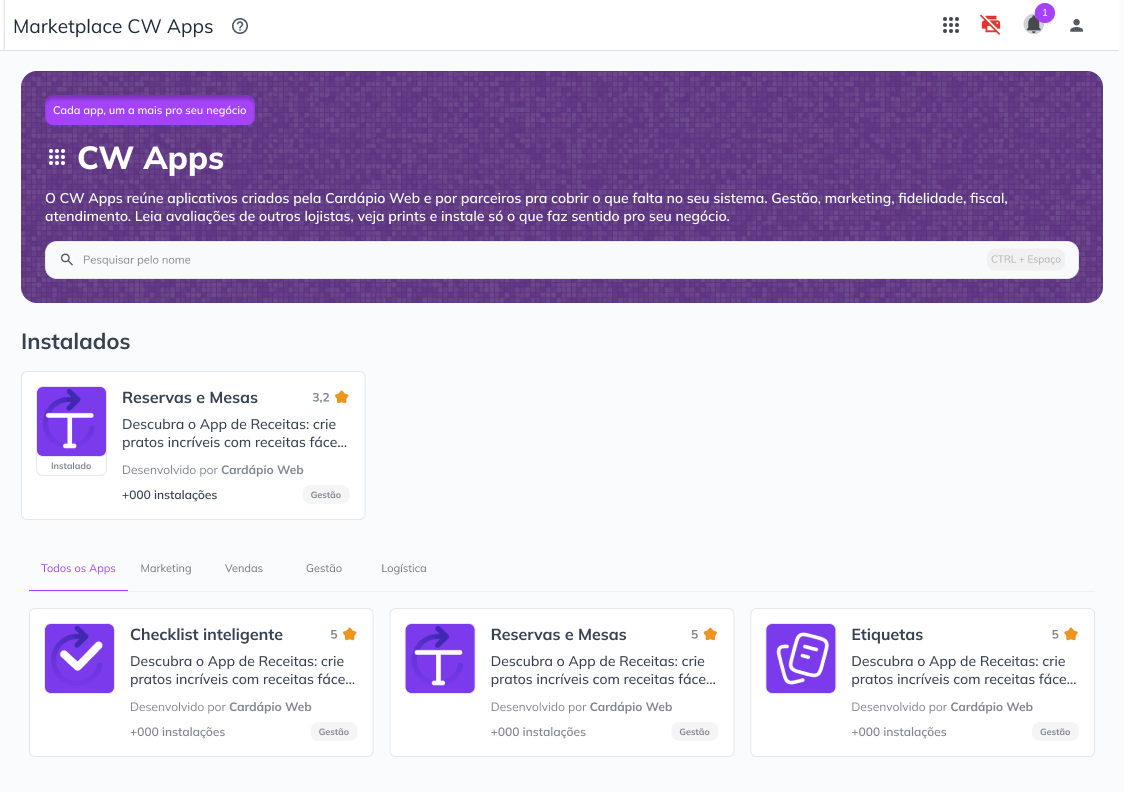Click +000 instalações on Etiquetas card

pos(899,732)
